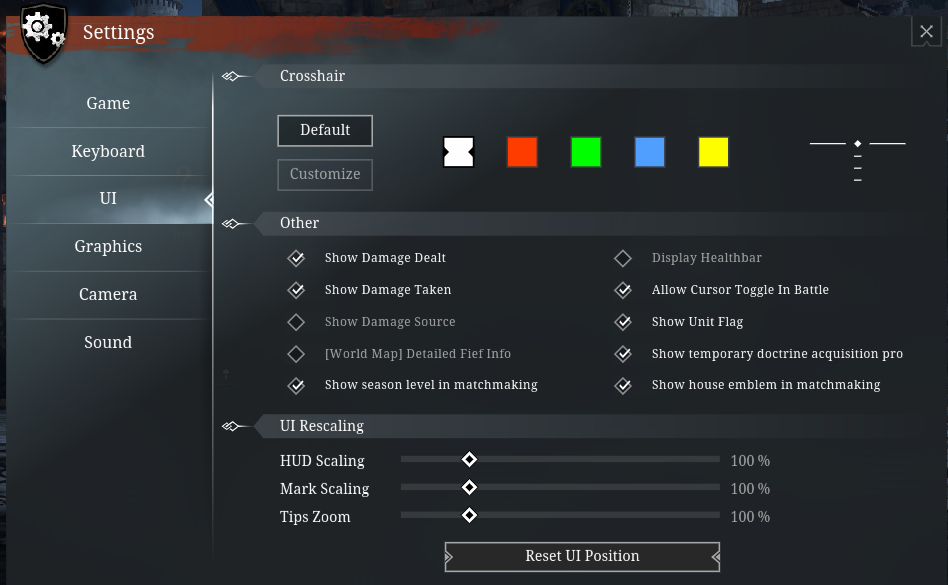The image size is (948, 585).
Task: Toggle Show season level in matchmaking checkbox
Action: [296, 385]
